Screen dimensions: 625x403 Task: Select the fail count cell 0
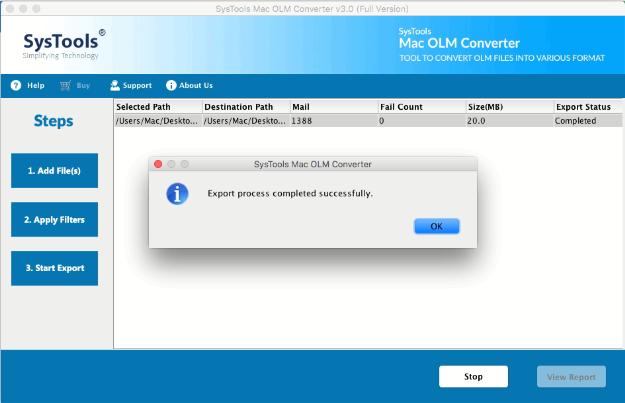422,121
